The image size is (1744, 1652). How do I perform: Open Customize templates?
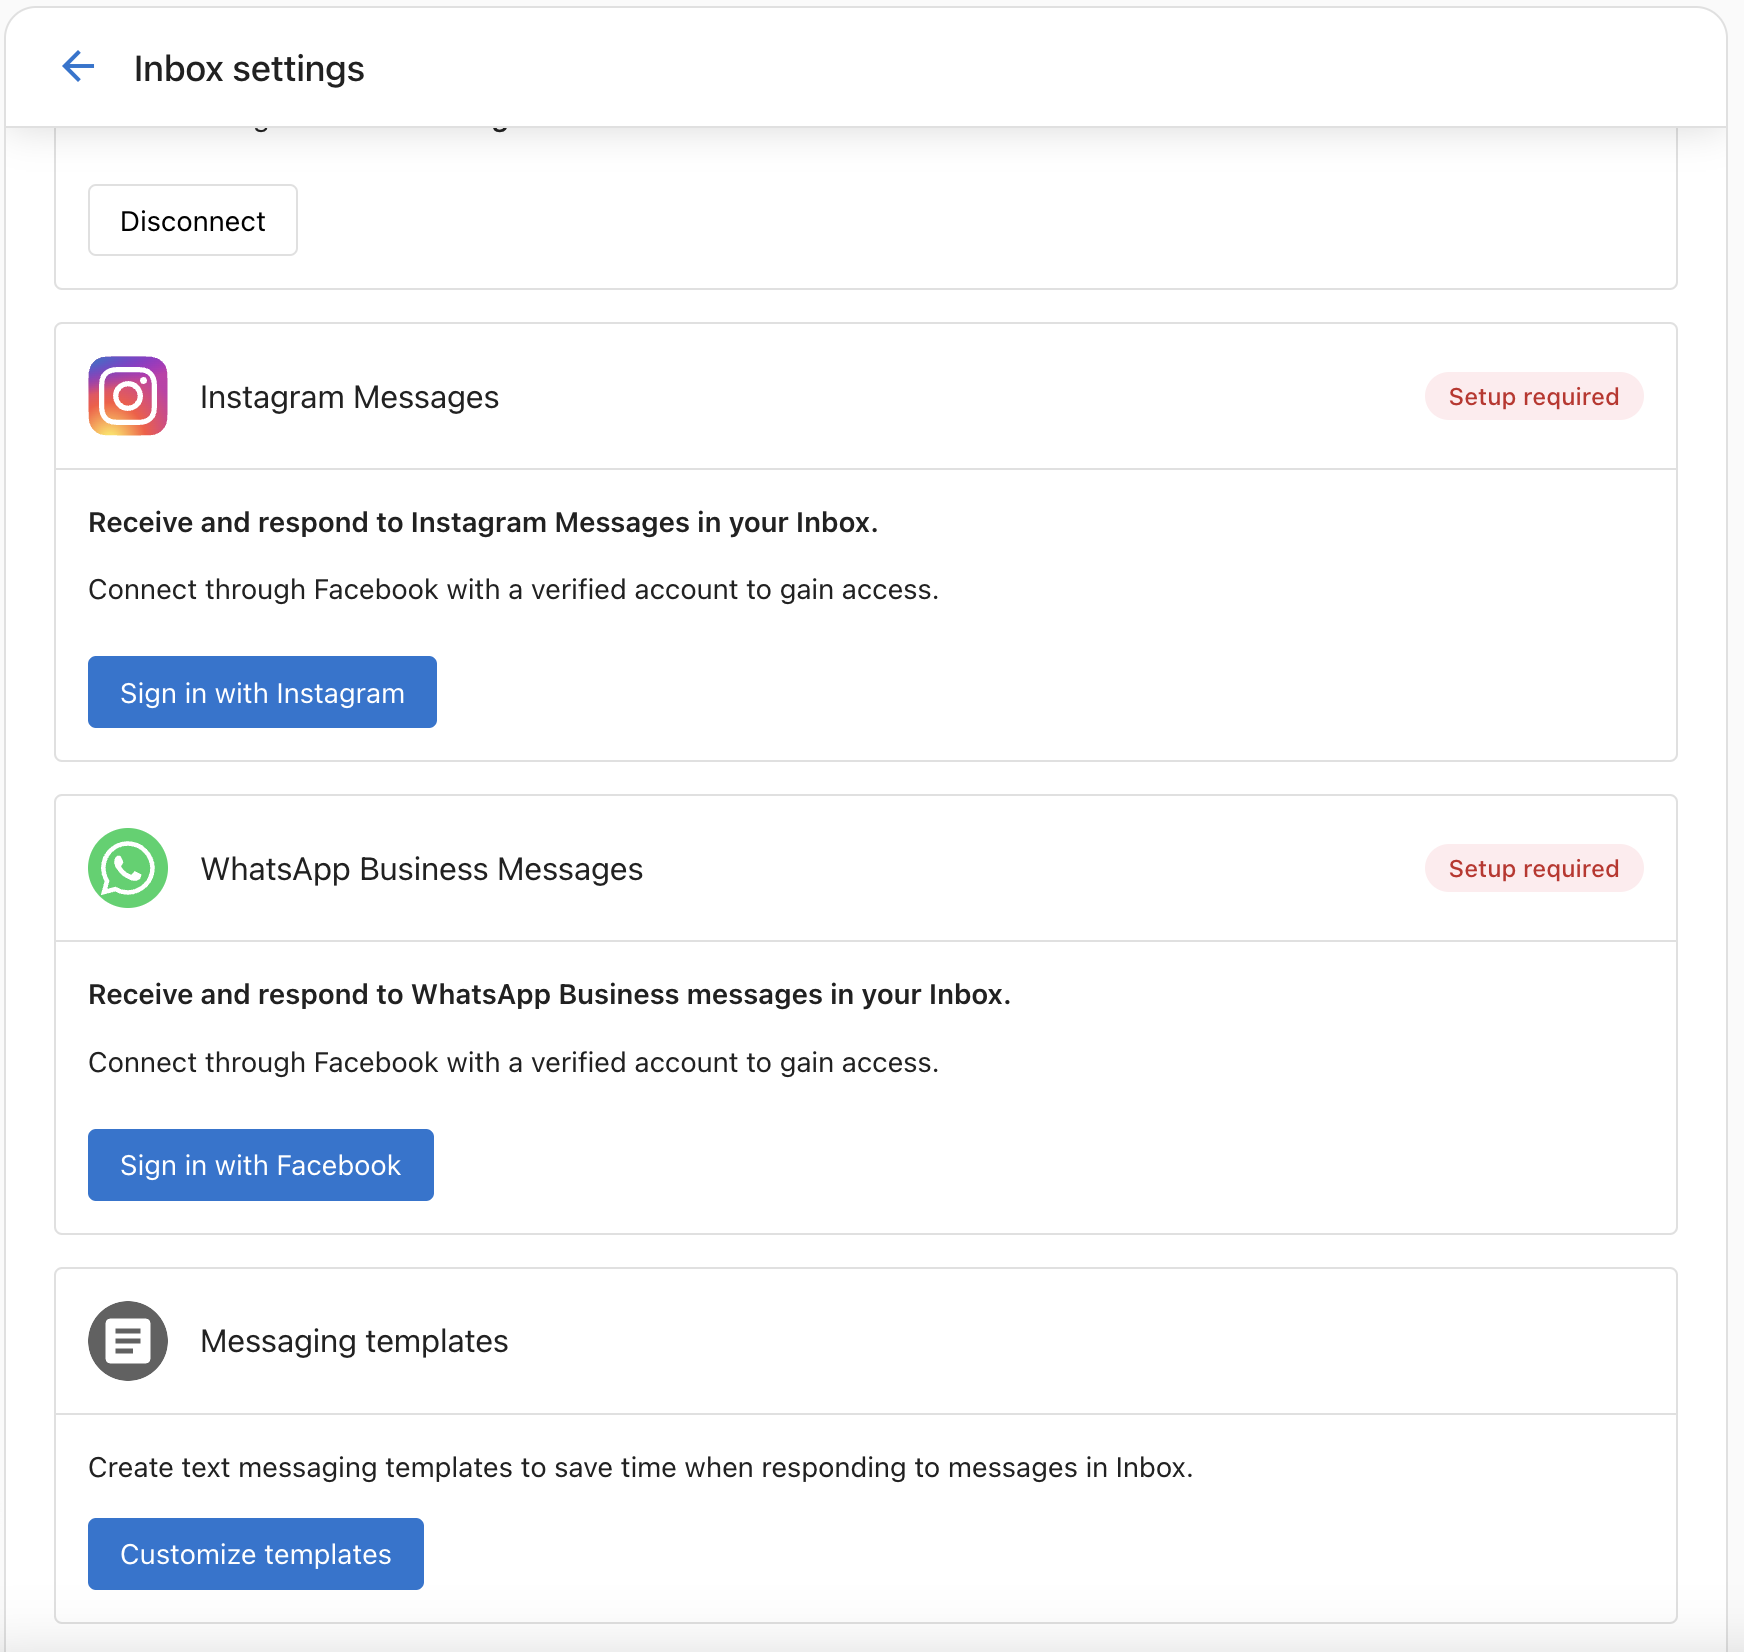(255, 1553)
